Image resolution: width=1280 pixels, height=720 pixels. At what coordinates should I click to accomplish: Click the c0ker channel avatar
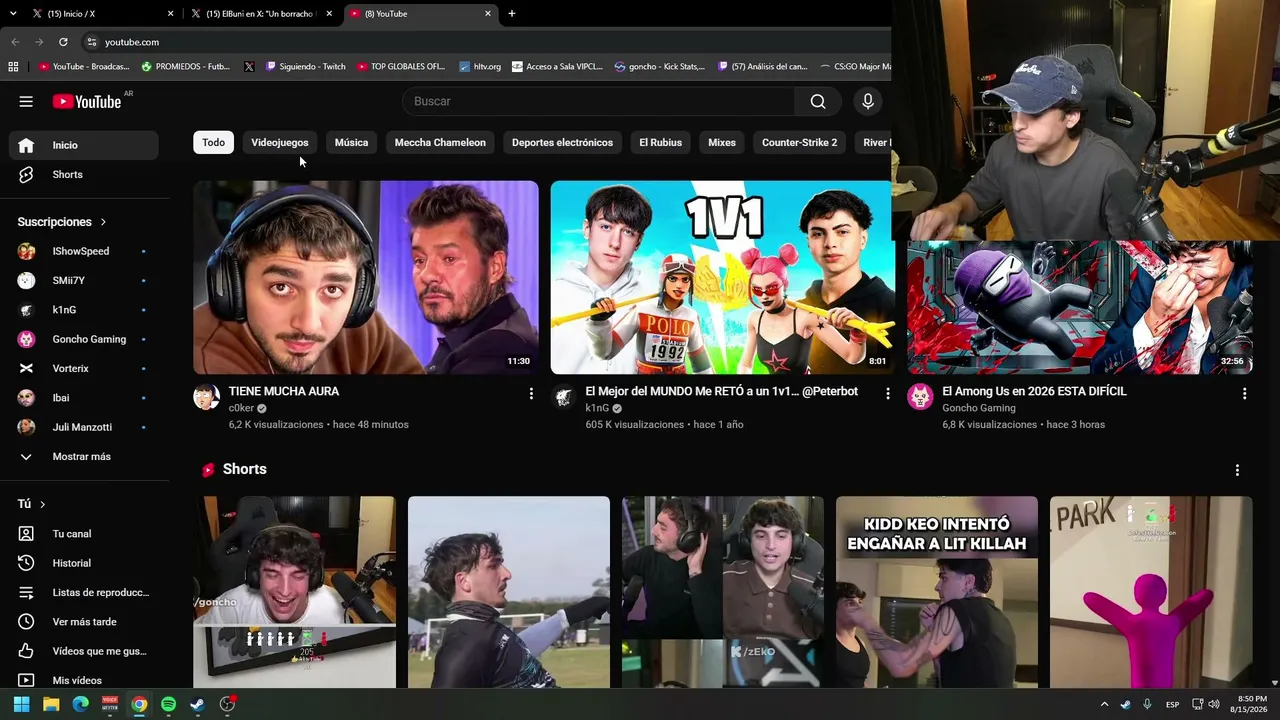(206, 397)
